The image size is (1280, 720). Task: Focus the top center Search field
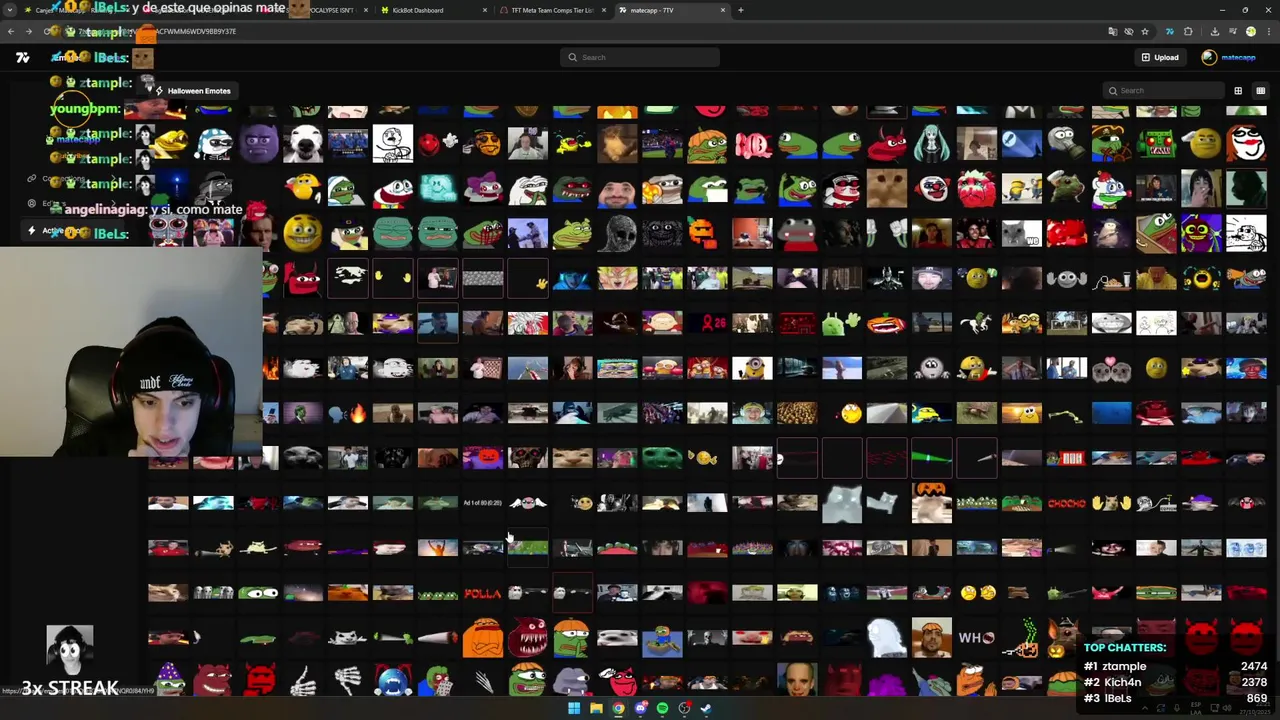[x=640, y=57]
